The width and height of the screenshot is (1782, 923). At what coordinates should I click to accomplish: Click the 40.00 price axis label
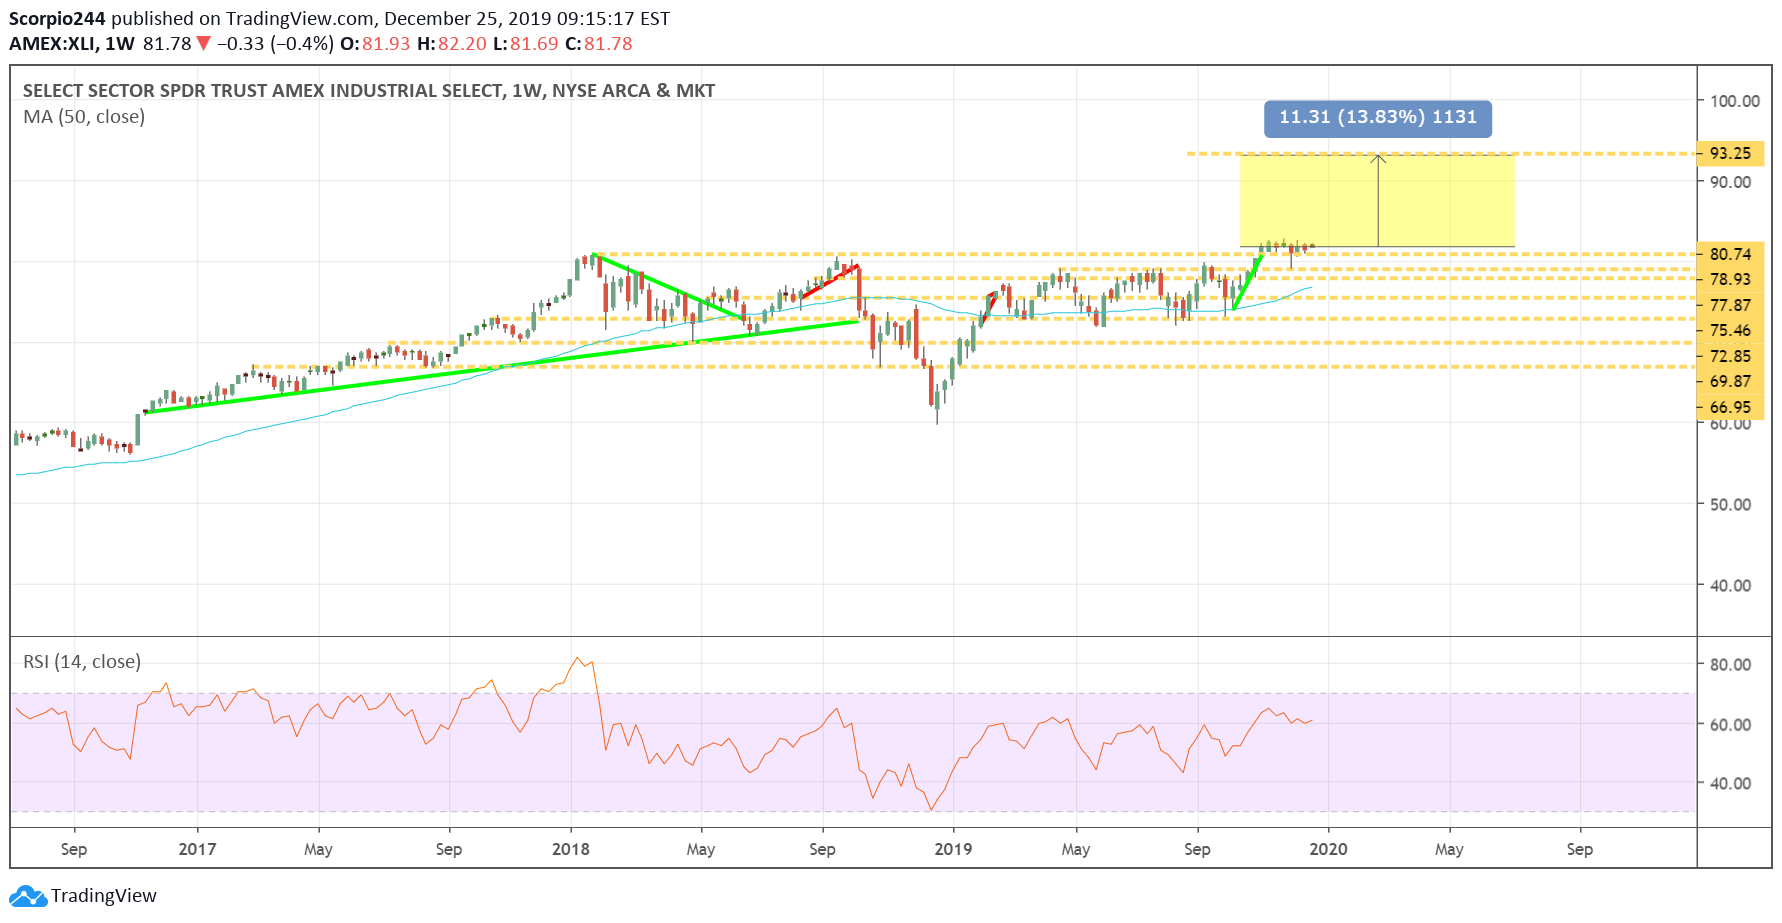[1731, 586]
